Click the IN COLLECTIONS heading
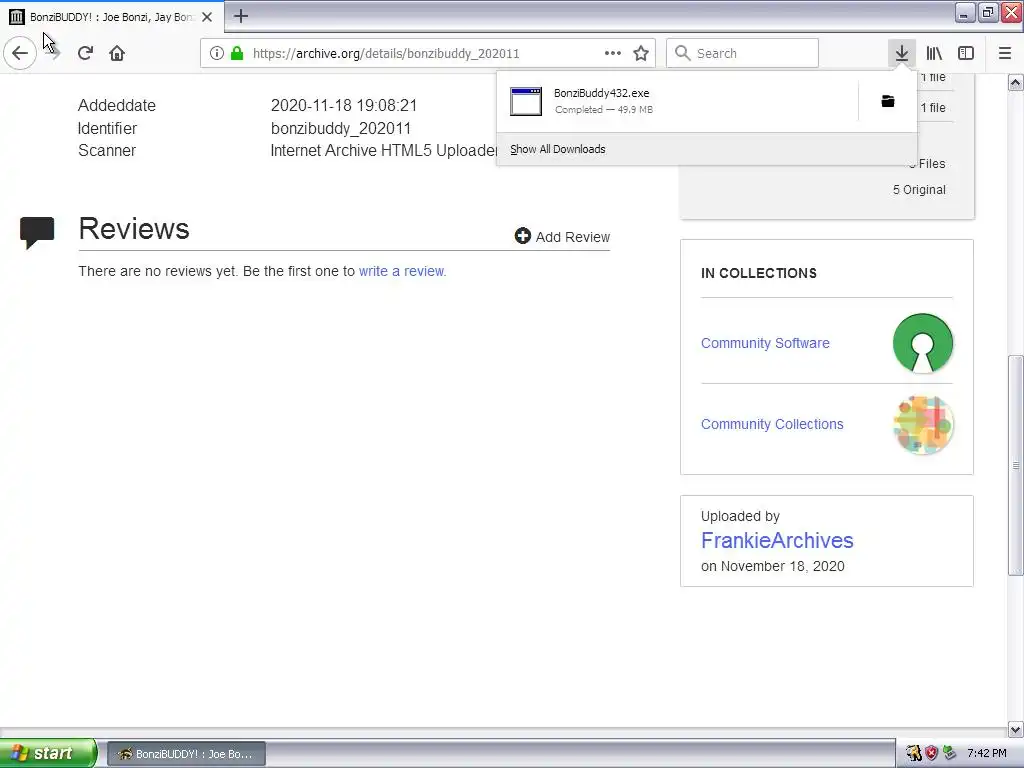Screen dimensions: 1024x768 [x=759, y=273]
